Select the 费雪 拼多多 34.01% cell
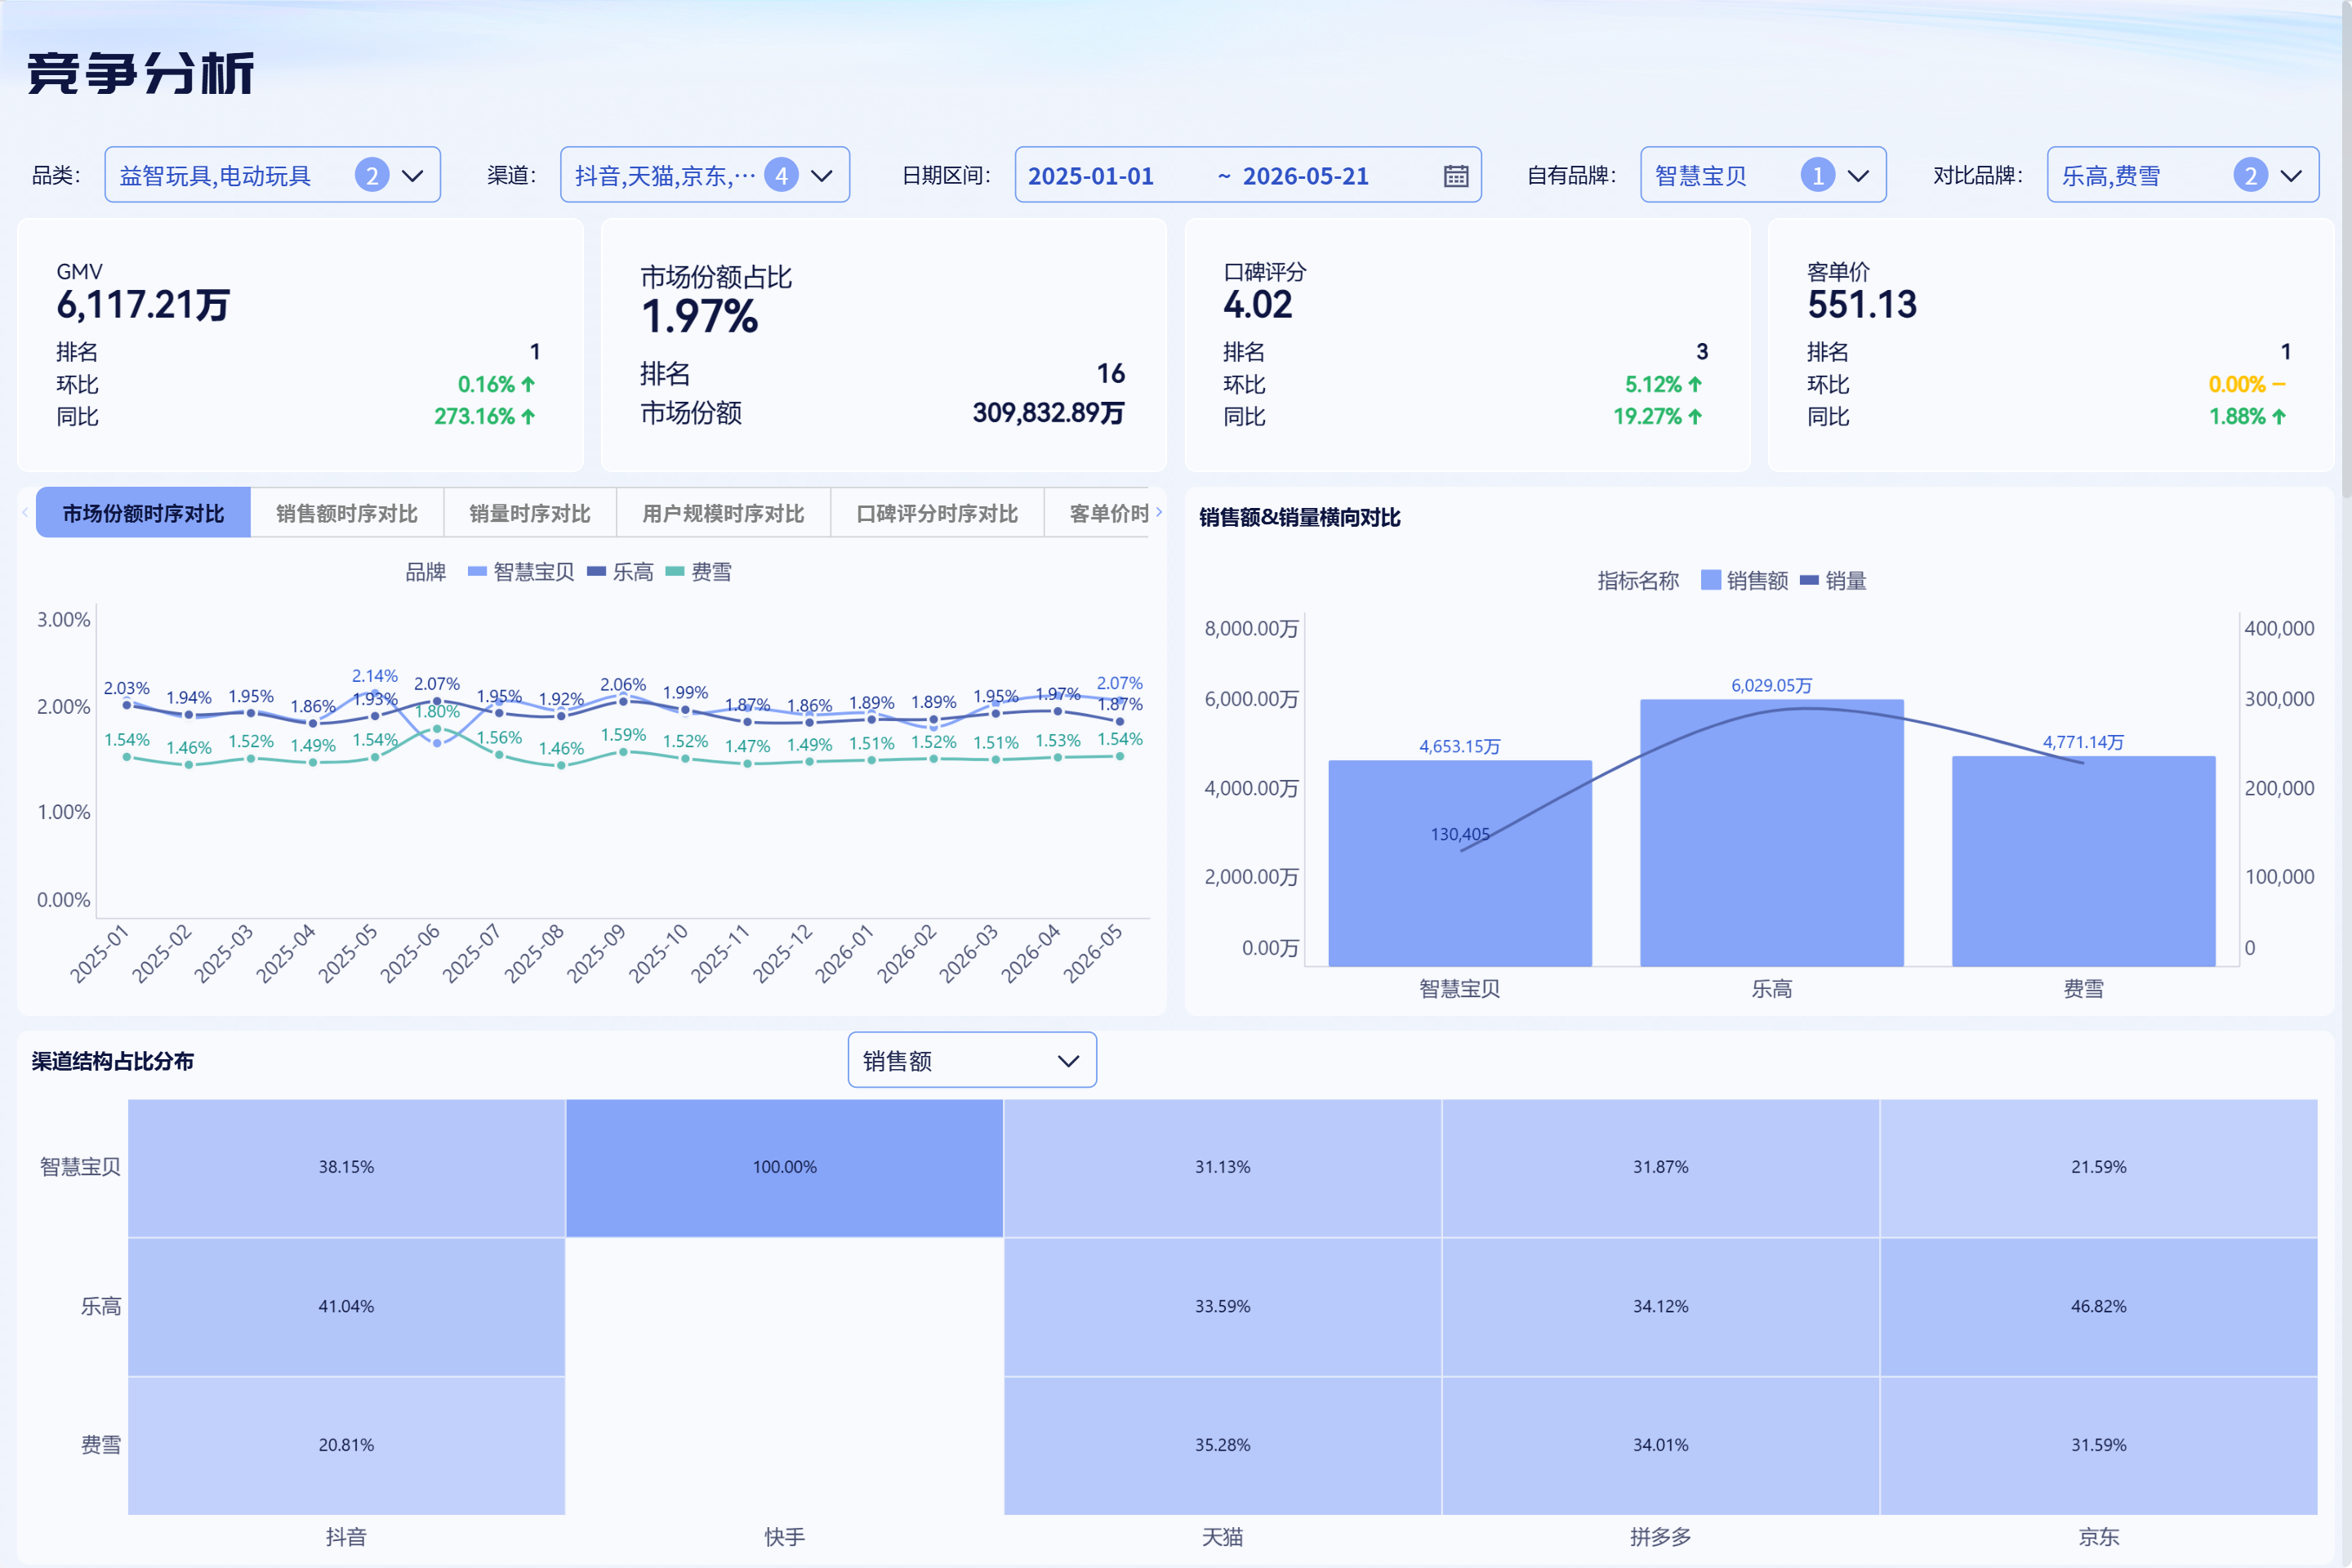This screenshot has width=2352, height=1568. coord(1660,1446)
